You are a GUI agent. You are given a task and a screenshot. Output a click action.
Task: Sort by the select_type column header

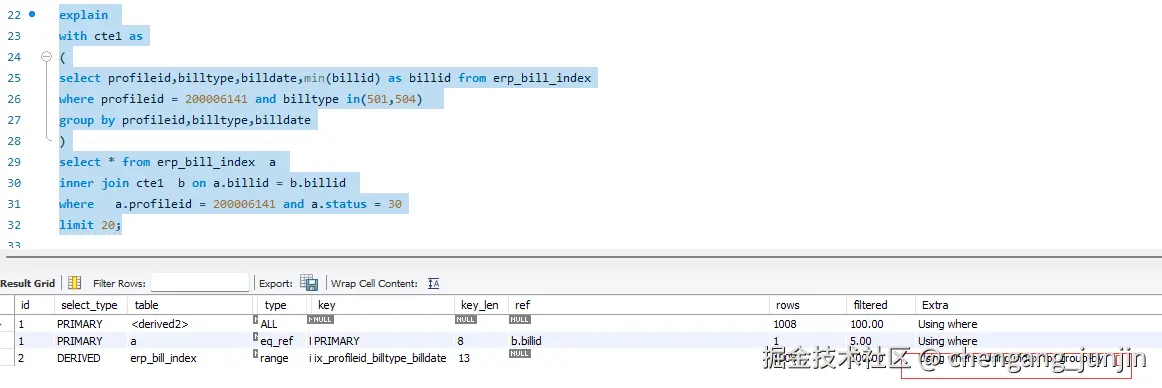tap(89, 305)
